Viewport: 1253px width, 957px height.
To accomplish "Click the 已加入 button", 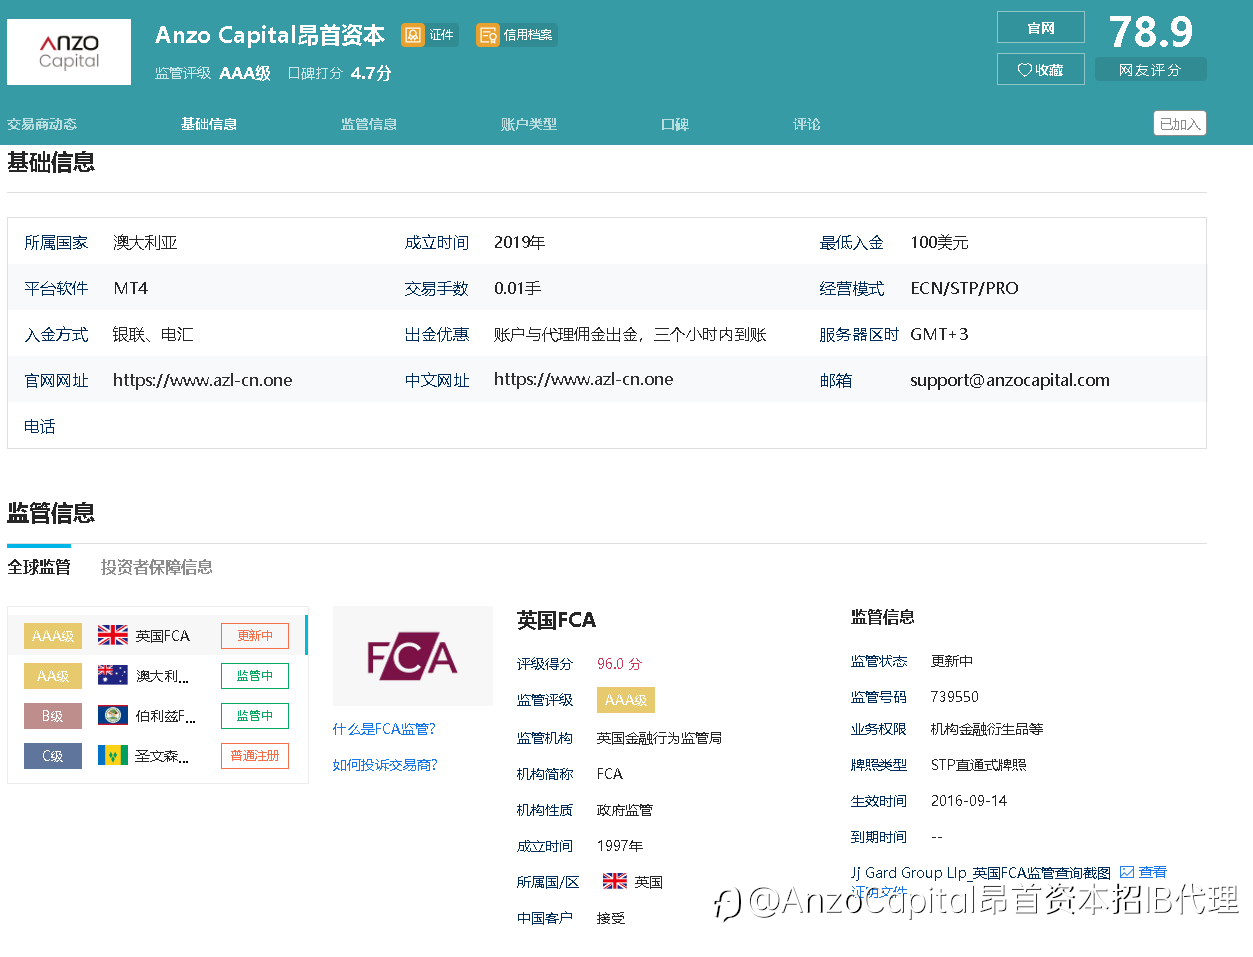I will tap(1180, 124).
